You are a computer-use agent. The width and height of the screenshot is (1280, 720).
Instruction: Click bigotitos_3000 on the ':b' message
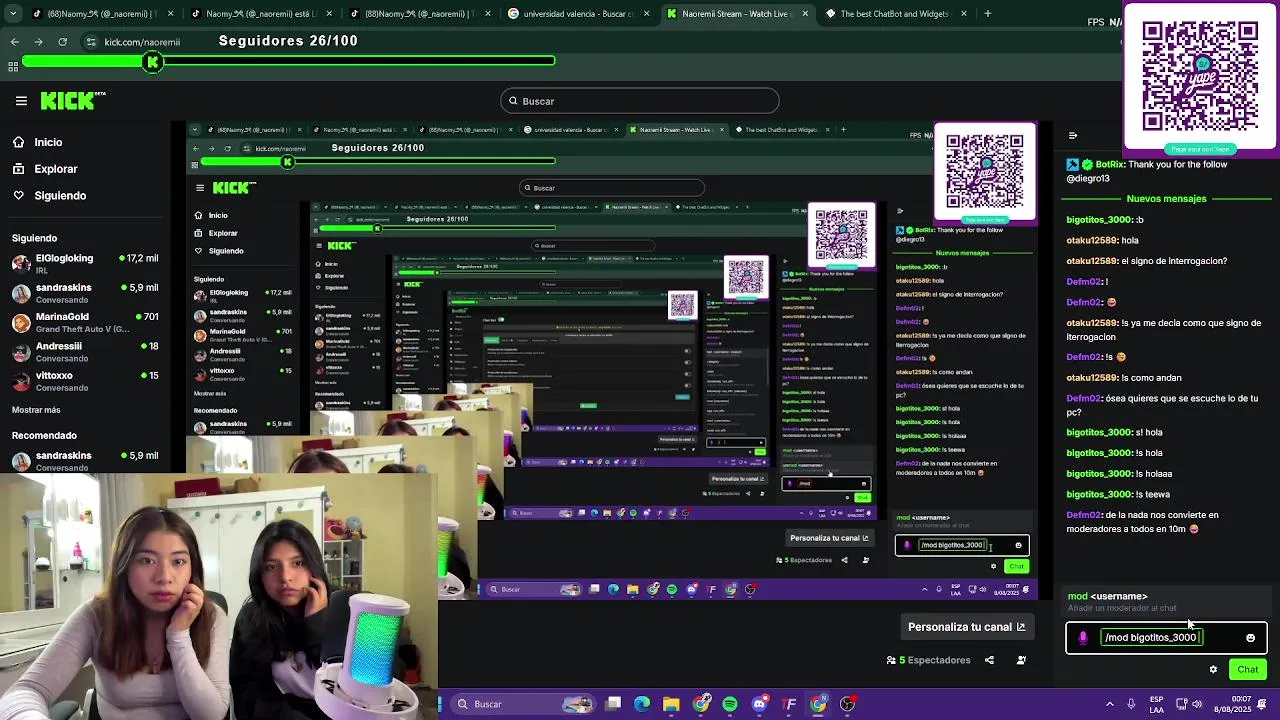click(x=1099, y=220)
